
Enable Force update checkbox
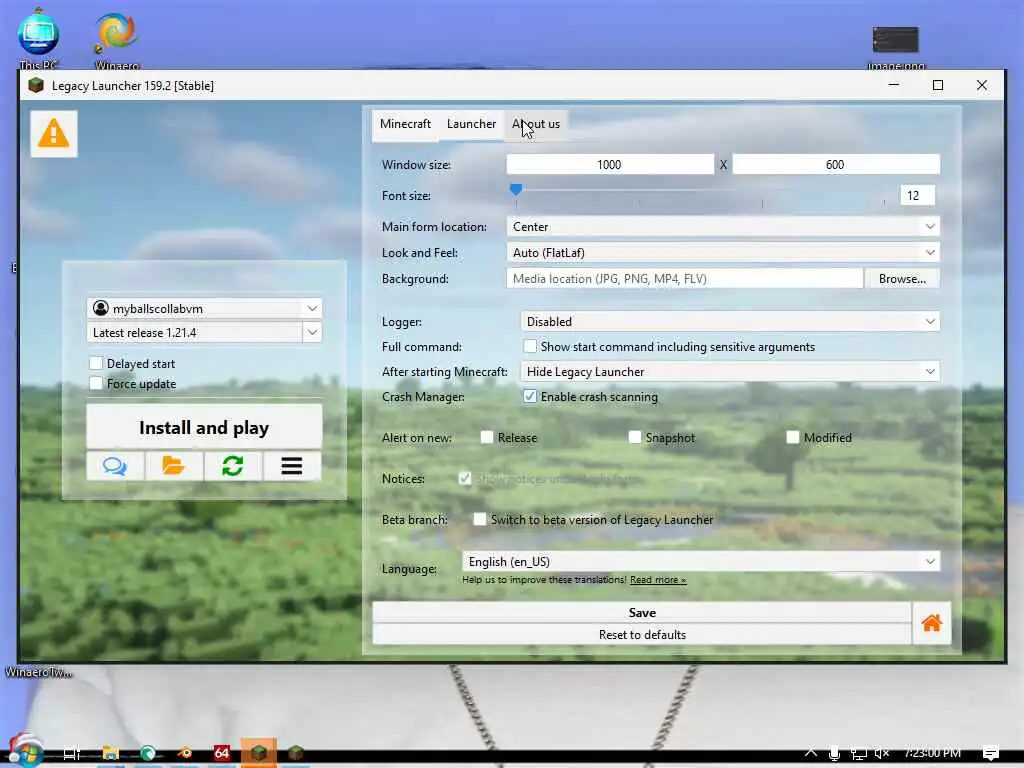[96, 383]
